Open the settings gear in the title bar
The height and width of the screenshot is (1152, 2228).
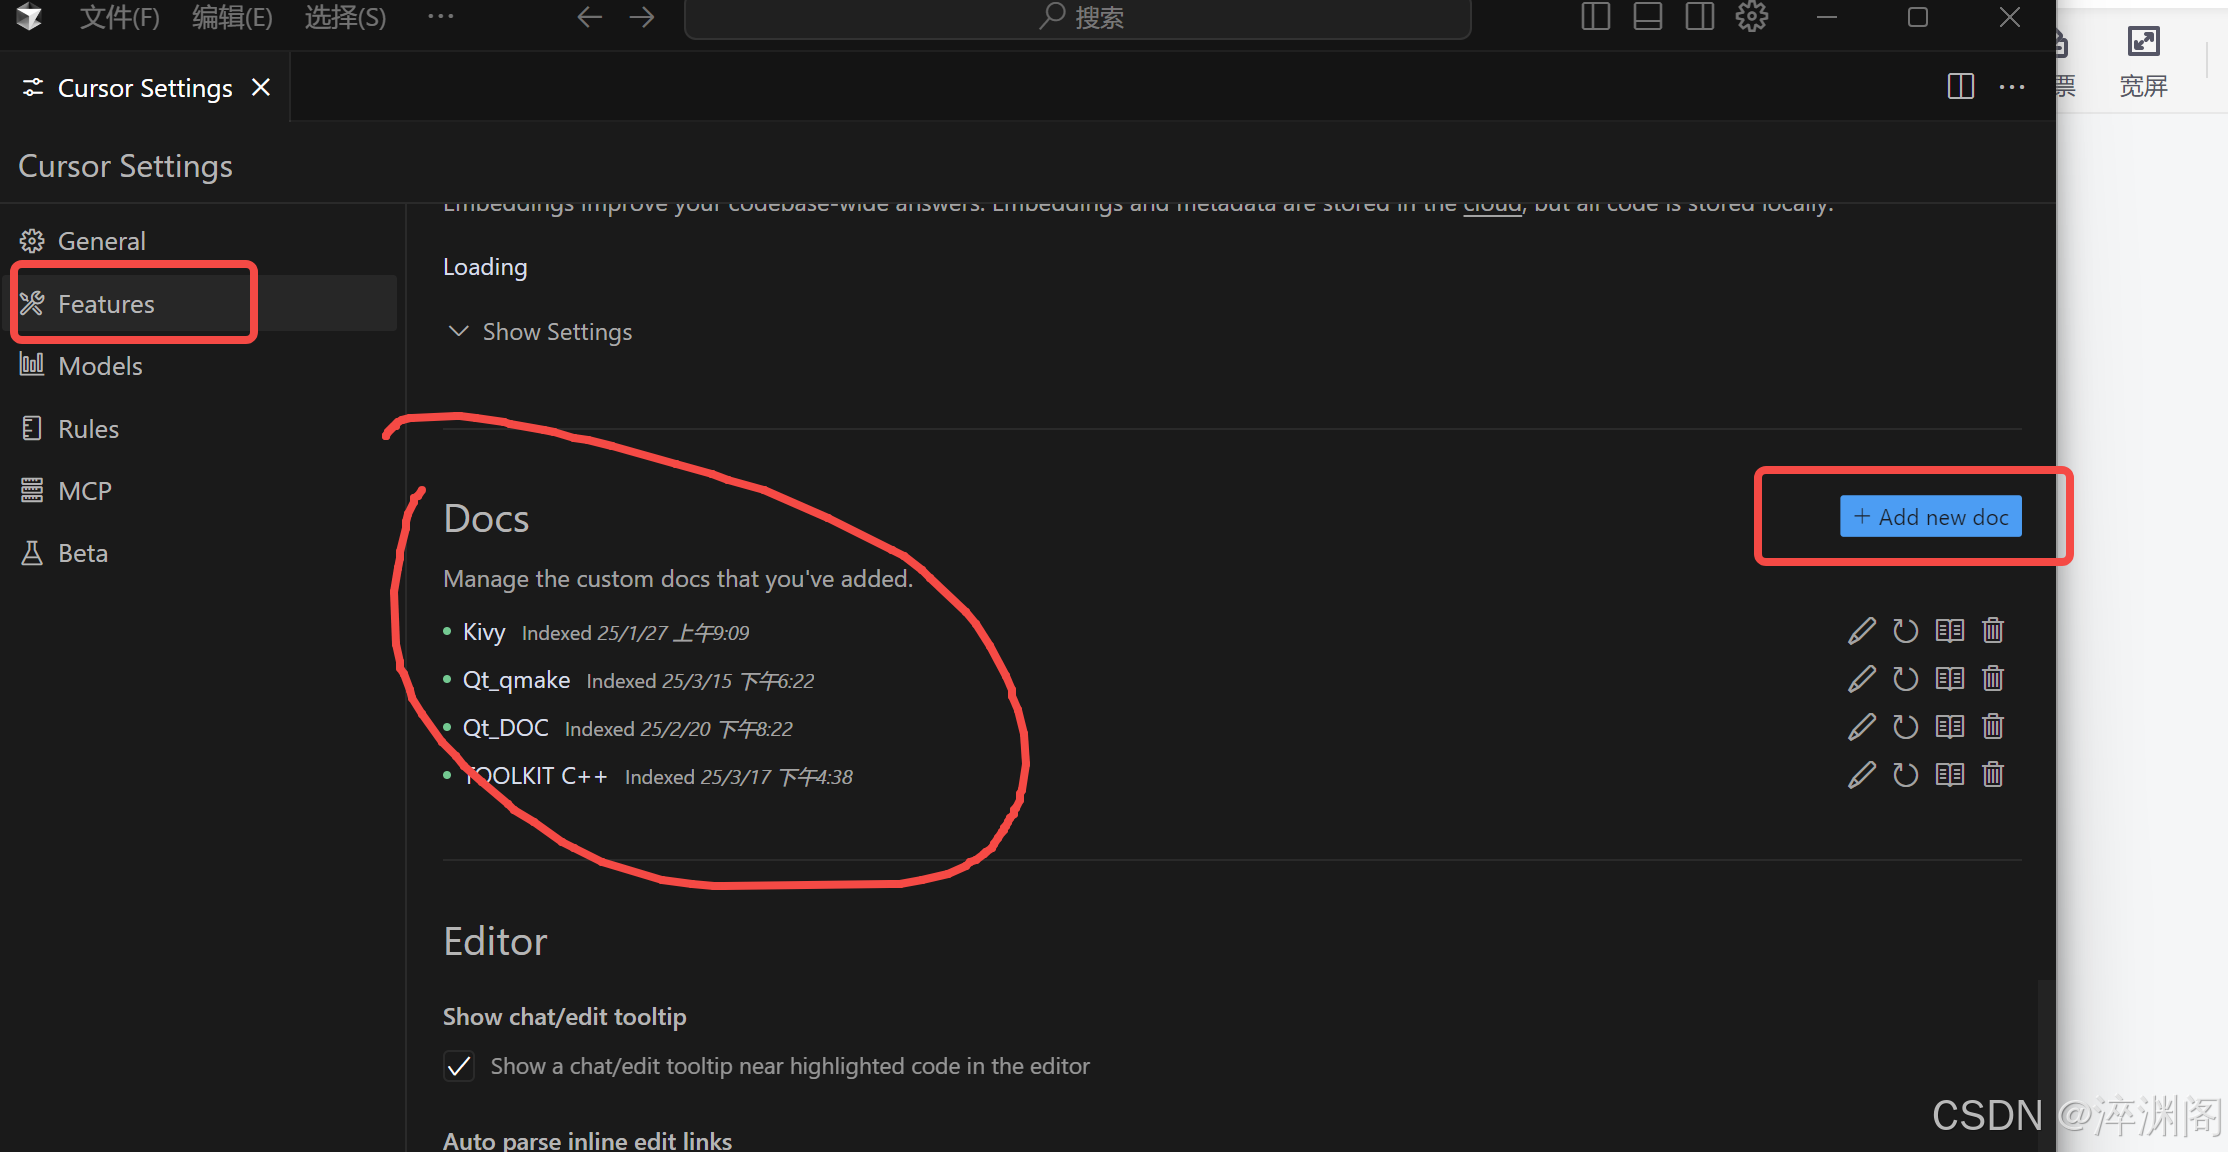point(1751,17)
